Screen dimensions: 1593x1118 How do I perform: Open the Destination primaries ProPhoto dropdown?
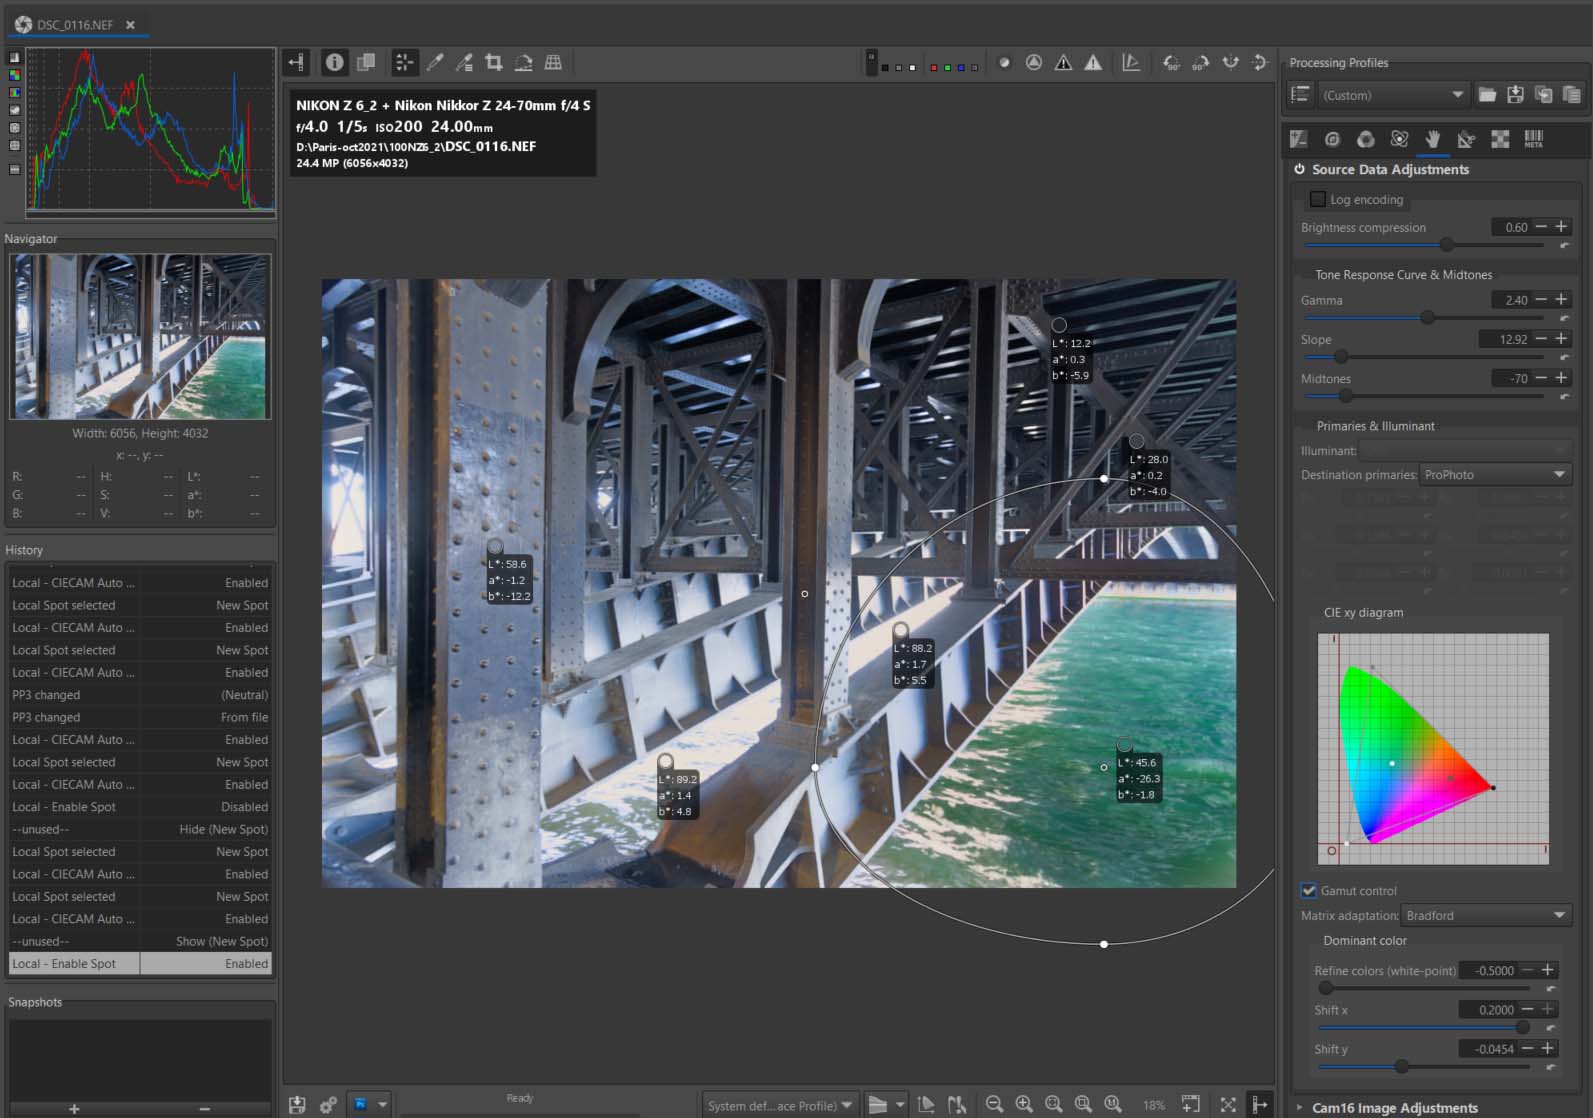(1494, 475)
